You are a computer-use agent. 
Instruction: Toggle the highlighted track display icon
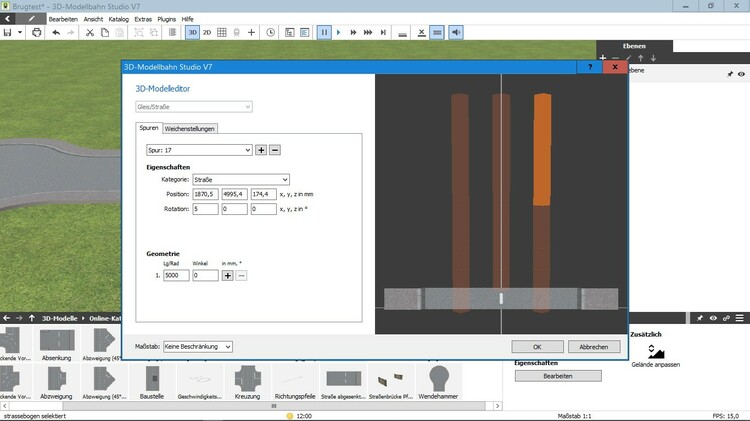[437, 33]
